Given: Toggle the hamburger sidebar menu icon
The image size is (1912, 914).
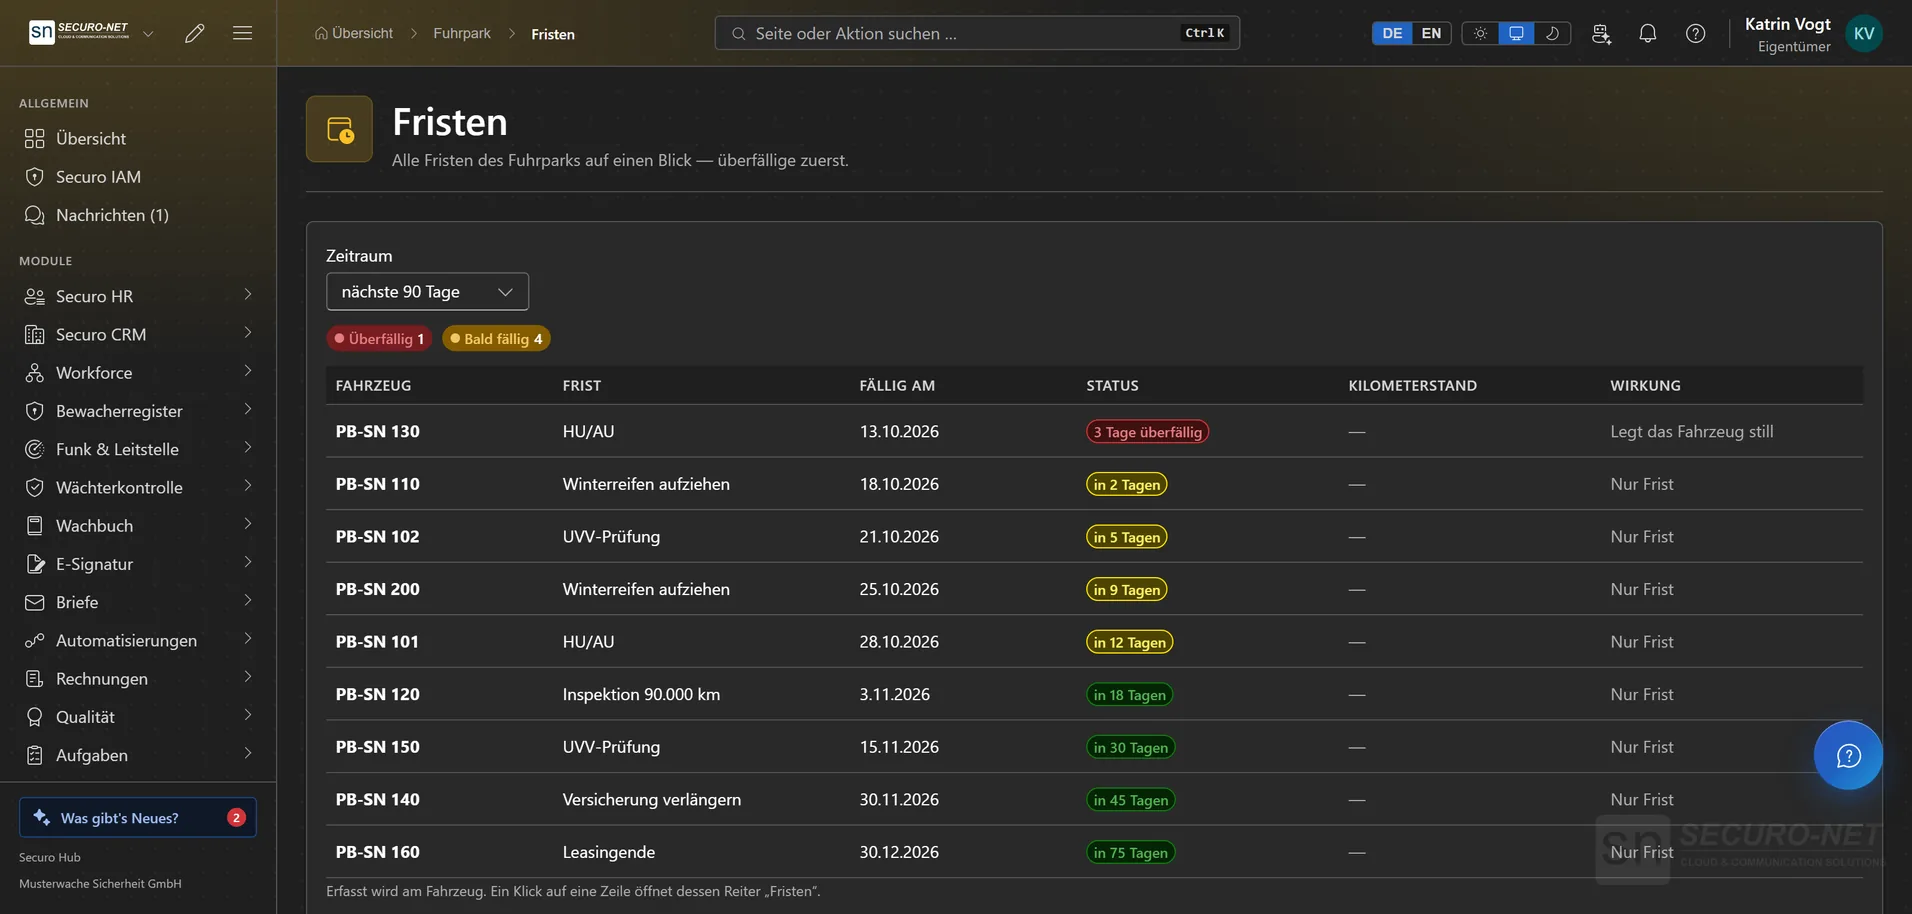Looking at the screenshot, I should pyautogui.click(x=242, y=33).
